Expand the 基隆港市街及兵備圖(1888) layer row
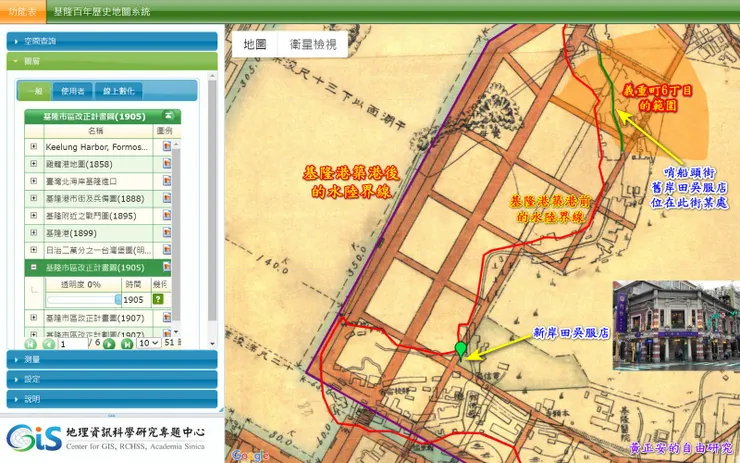The height and width of the screenshot is (463, 740). [x=34, y=198]
